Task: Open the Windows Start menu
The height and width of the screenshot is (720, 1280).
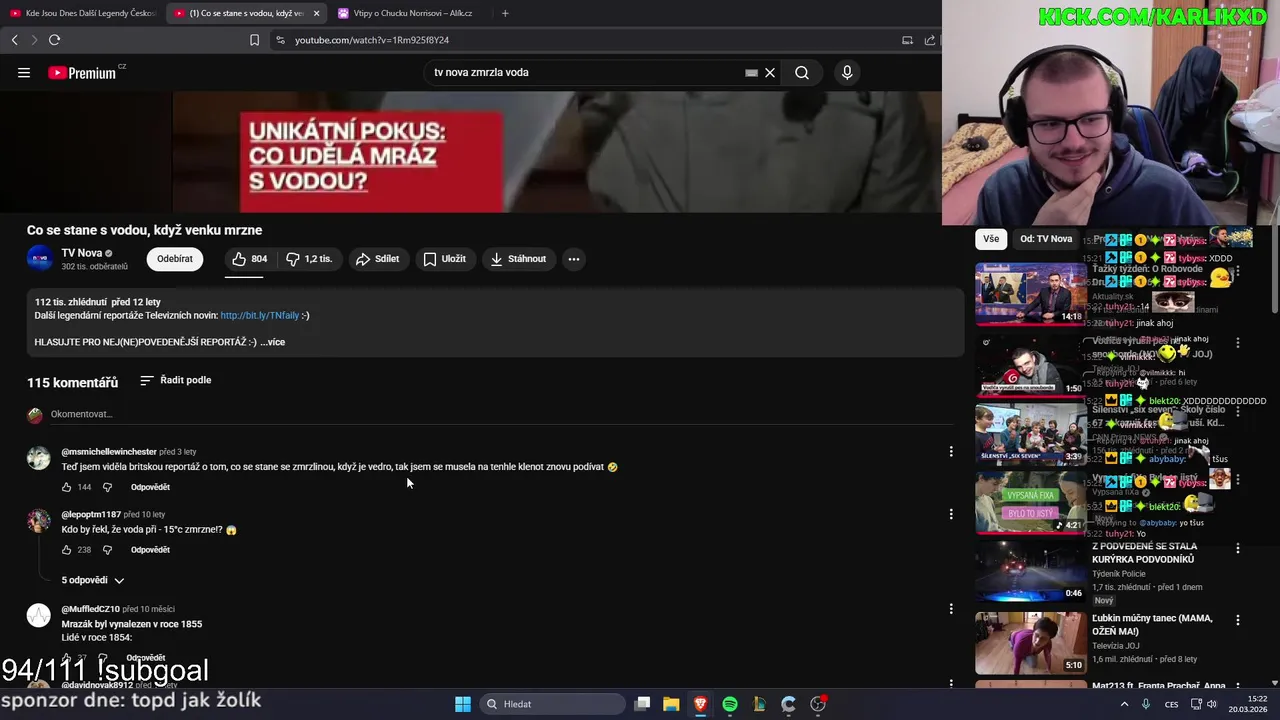Action: coord(463,704)
